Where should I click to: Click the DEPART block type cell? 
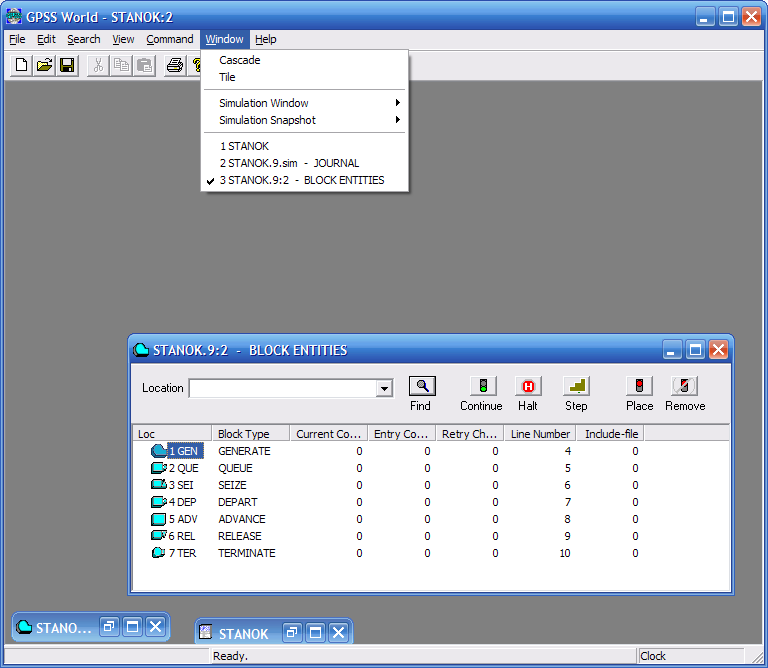tap(238, 502)
